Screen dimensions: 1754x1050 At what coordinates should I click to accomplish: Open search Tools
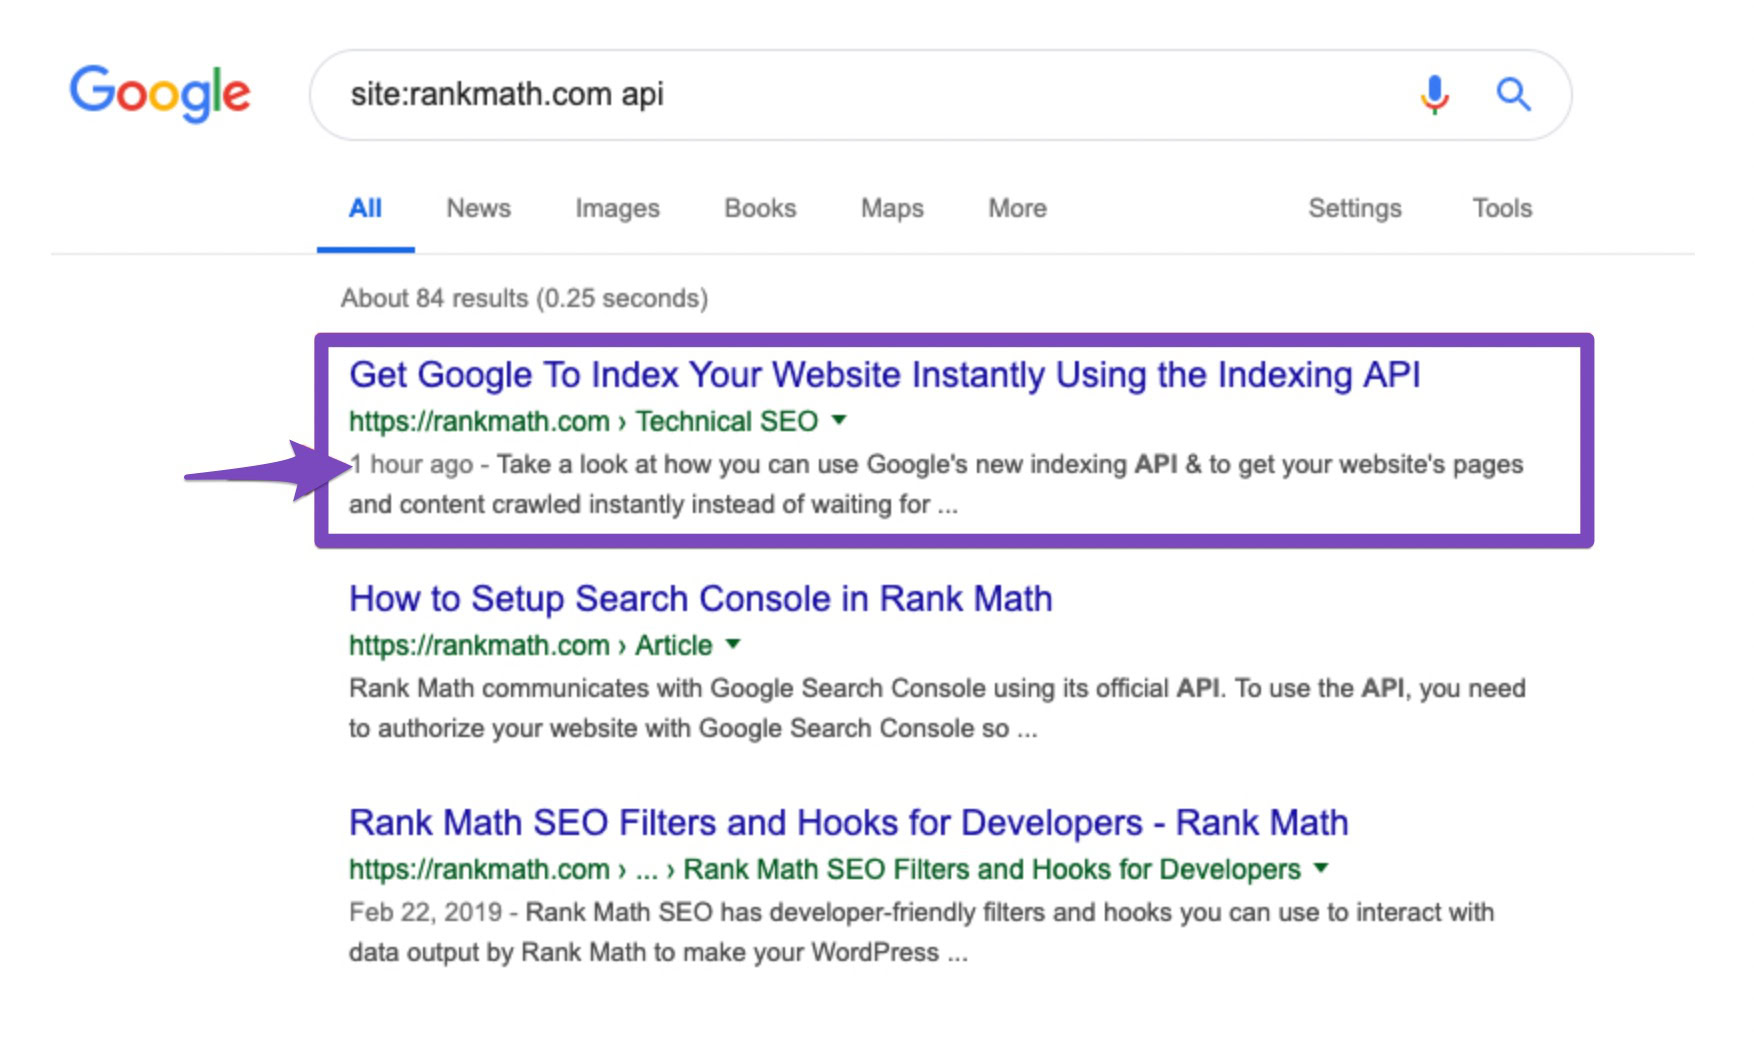click(x=1502, y=208)
